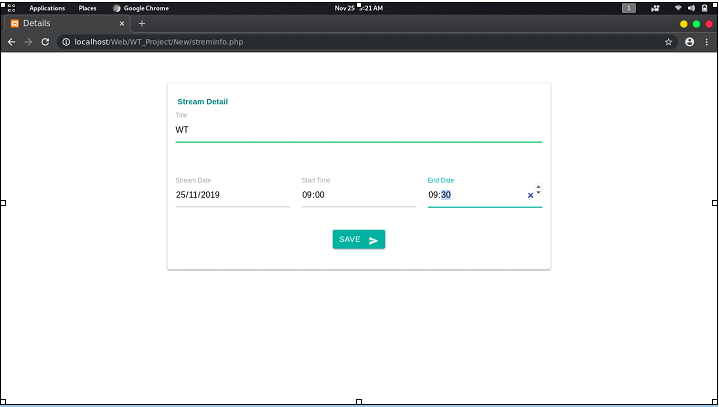Click the activities grid icon at top-left
The width and height of the screenshot is (719, 407).
pyautogui.click(x=11, y=8)
